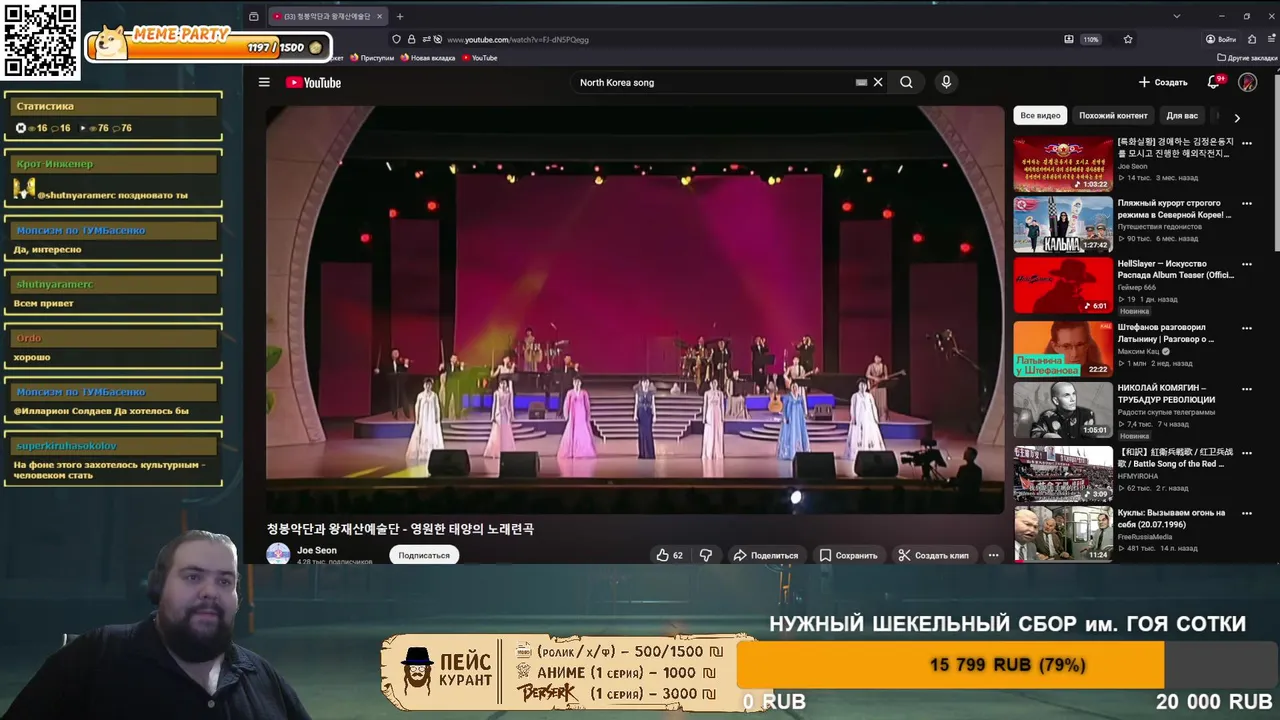This screenshot has width=1280, height=720.
Task: Subscribe with the 'Подписаться' button
Action: (424, 555)
